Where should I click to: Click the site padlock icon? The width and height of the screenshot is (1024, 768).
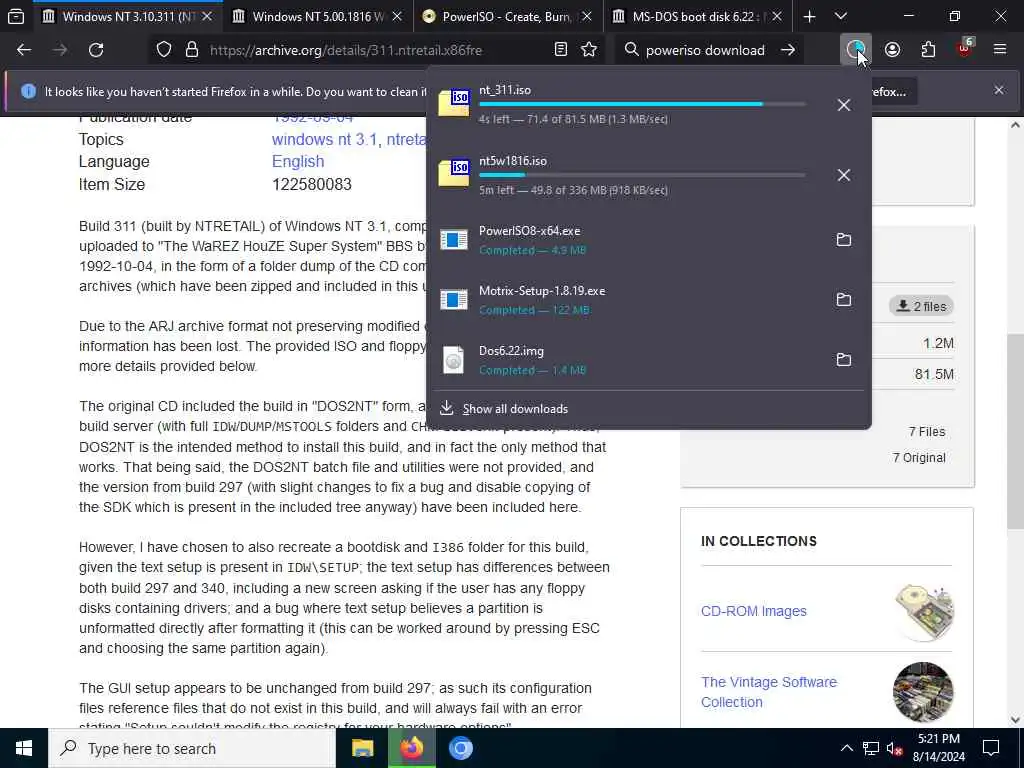pos(192,50)
